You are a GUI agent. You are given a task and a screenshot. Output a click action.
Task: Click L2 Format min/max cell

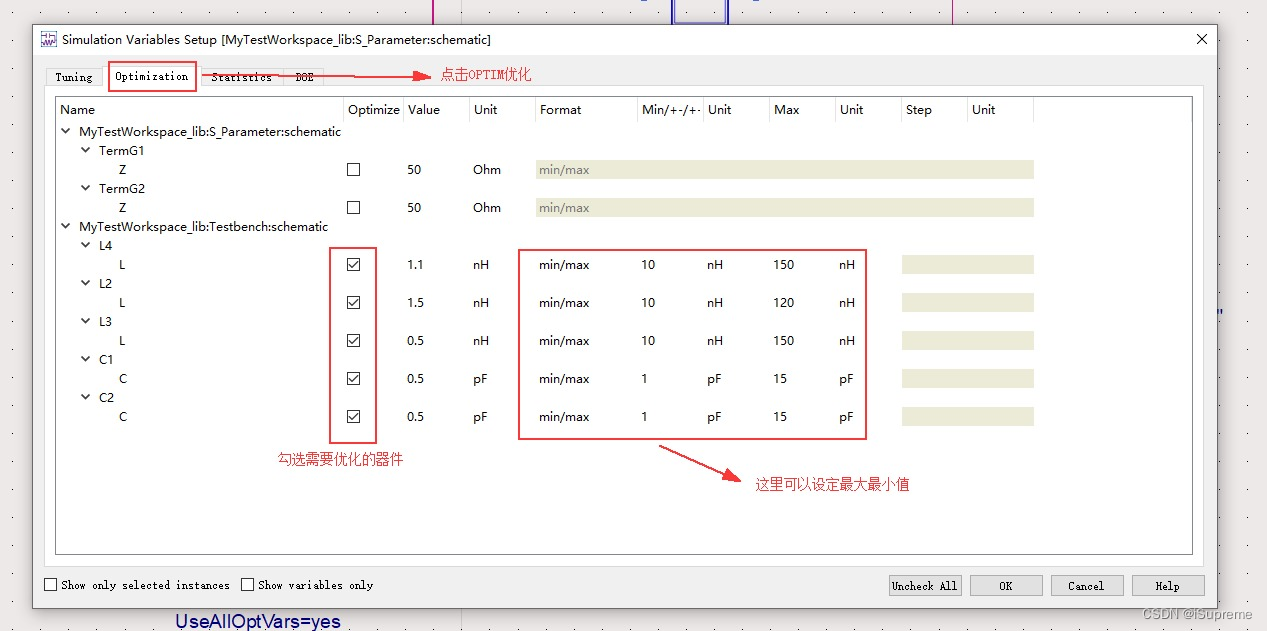(564, 303)
